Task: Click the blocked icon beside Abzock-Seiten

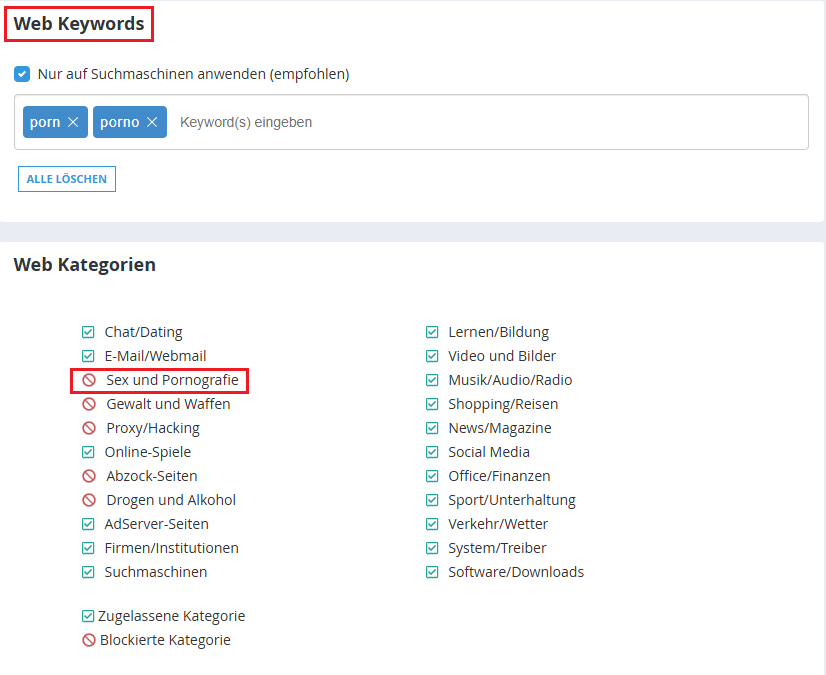Action: click(87, 476)
